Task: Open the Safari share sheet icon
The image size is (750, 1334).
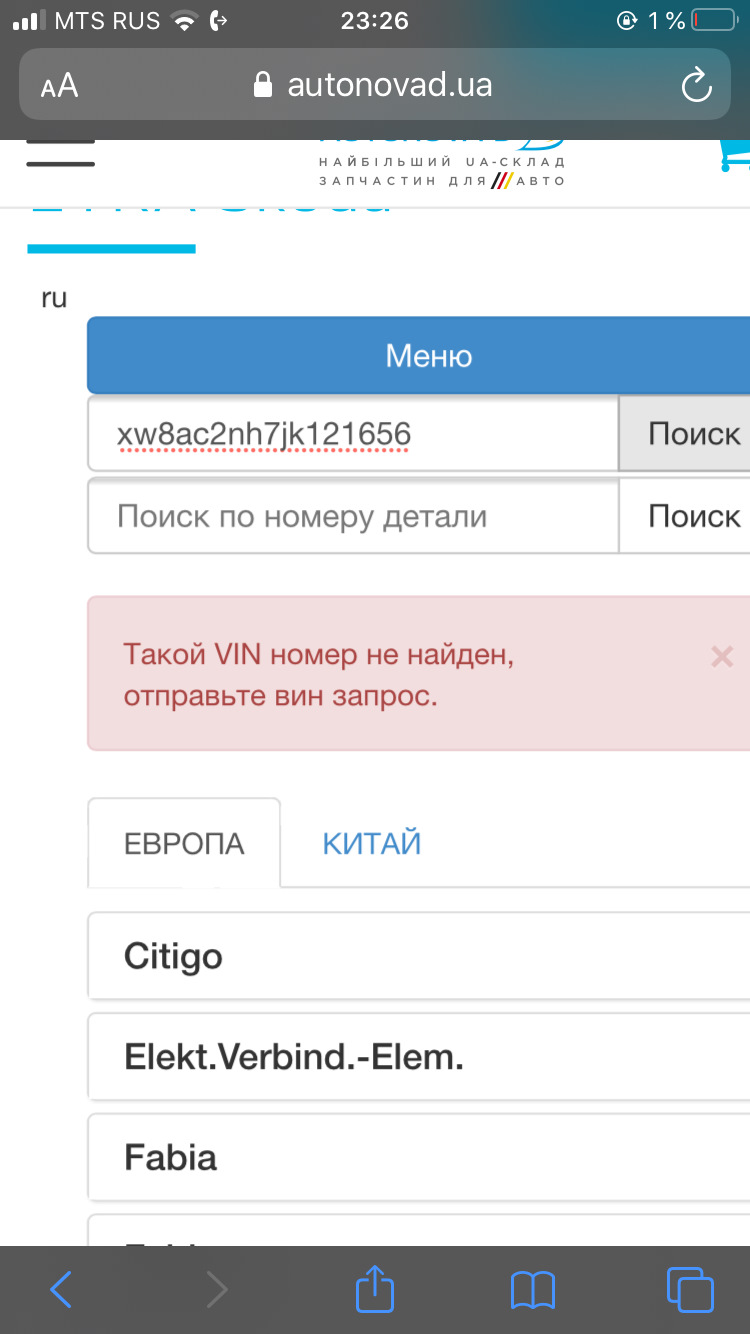Action: coord(375,1289)
